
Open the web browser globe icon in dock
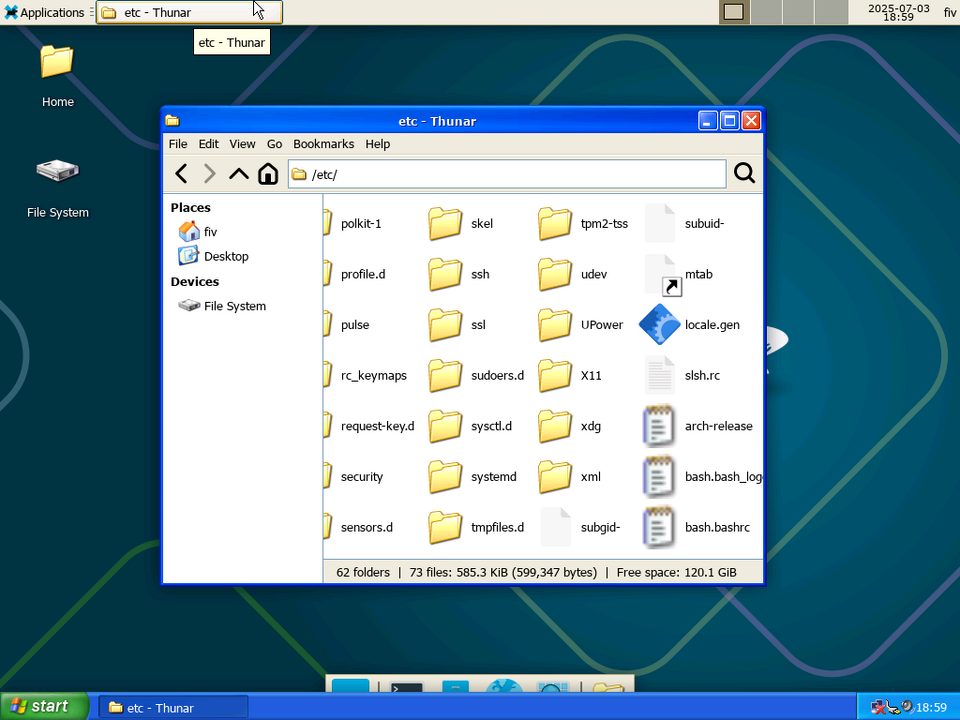point(503,689)
